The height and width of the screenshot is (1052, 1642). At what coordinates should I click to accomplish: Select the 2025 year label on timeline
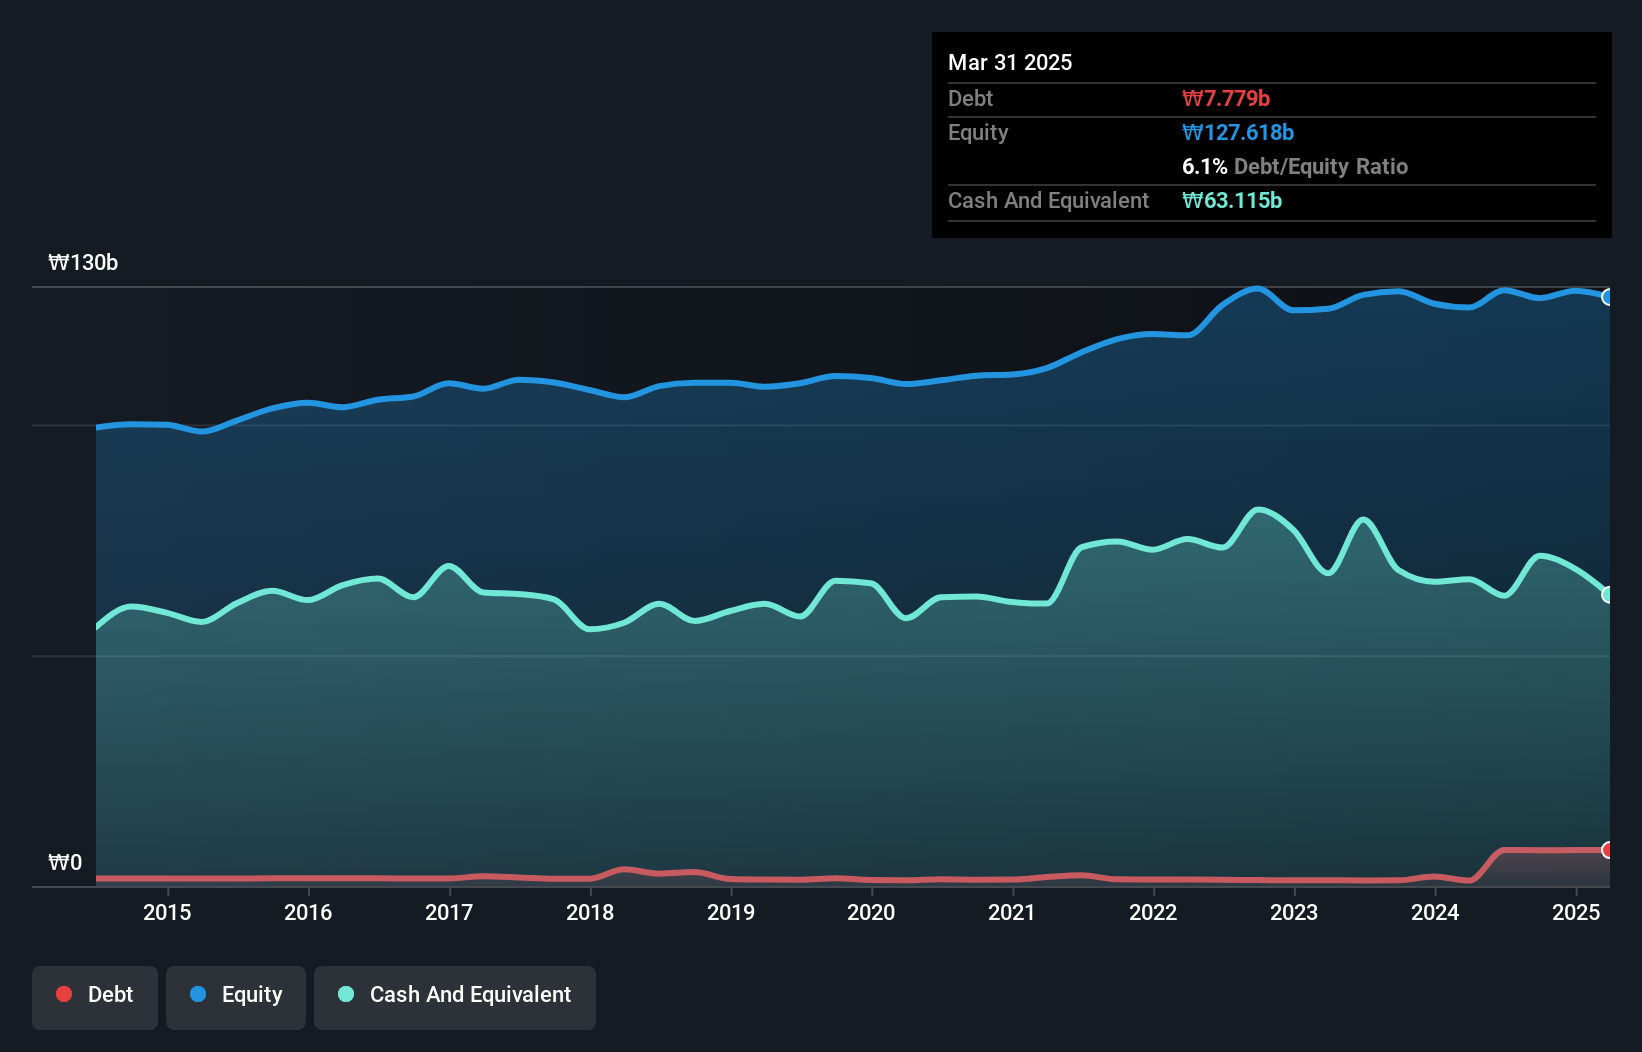pyautogui.click(x=1577, y=912)
